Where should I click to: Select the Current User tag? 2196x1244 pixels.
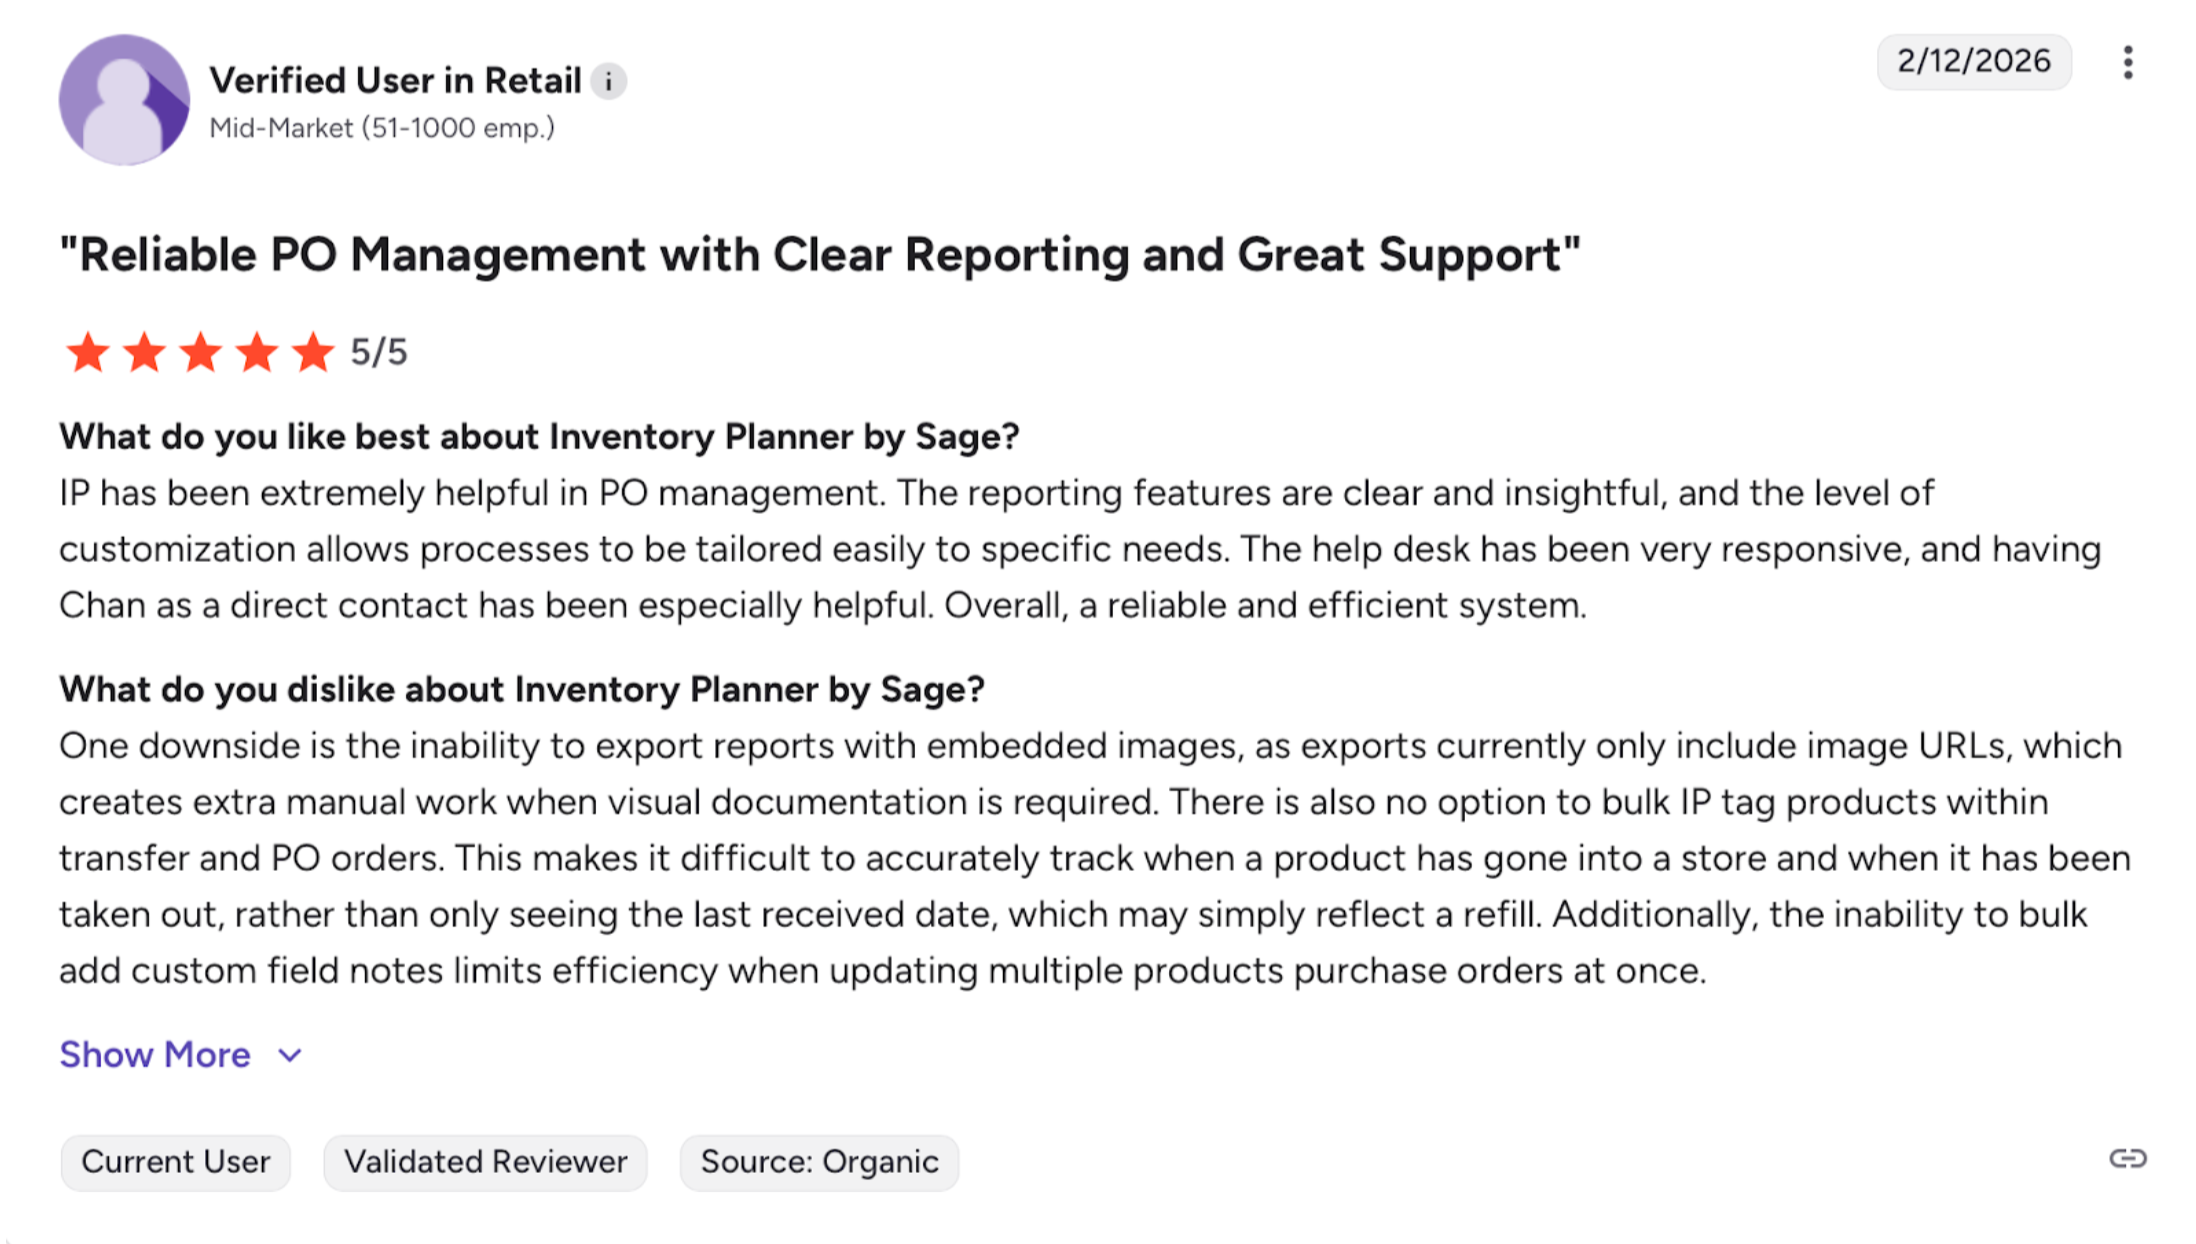[x=175, y=1162]
